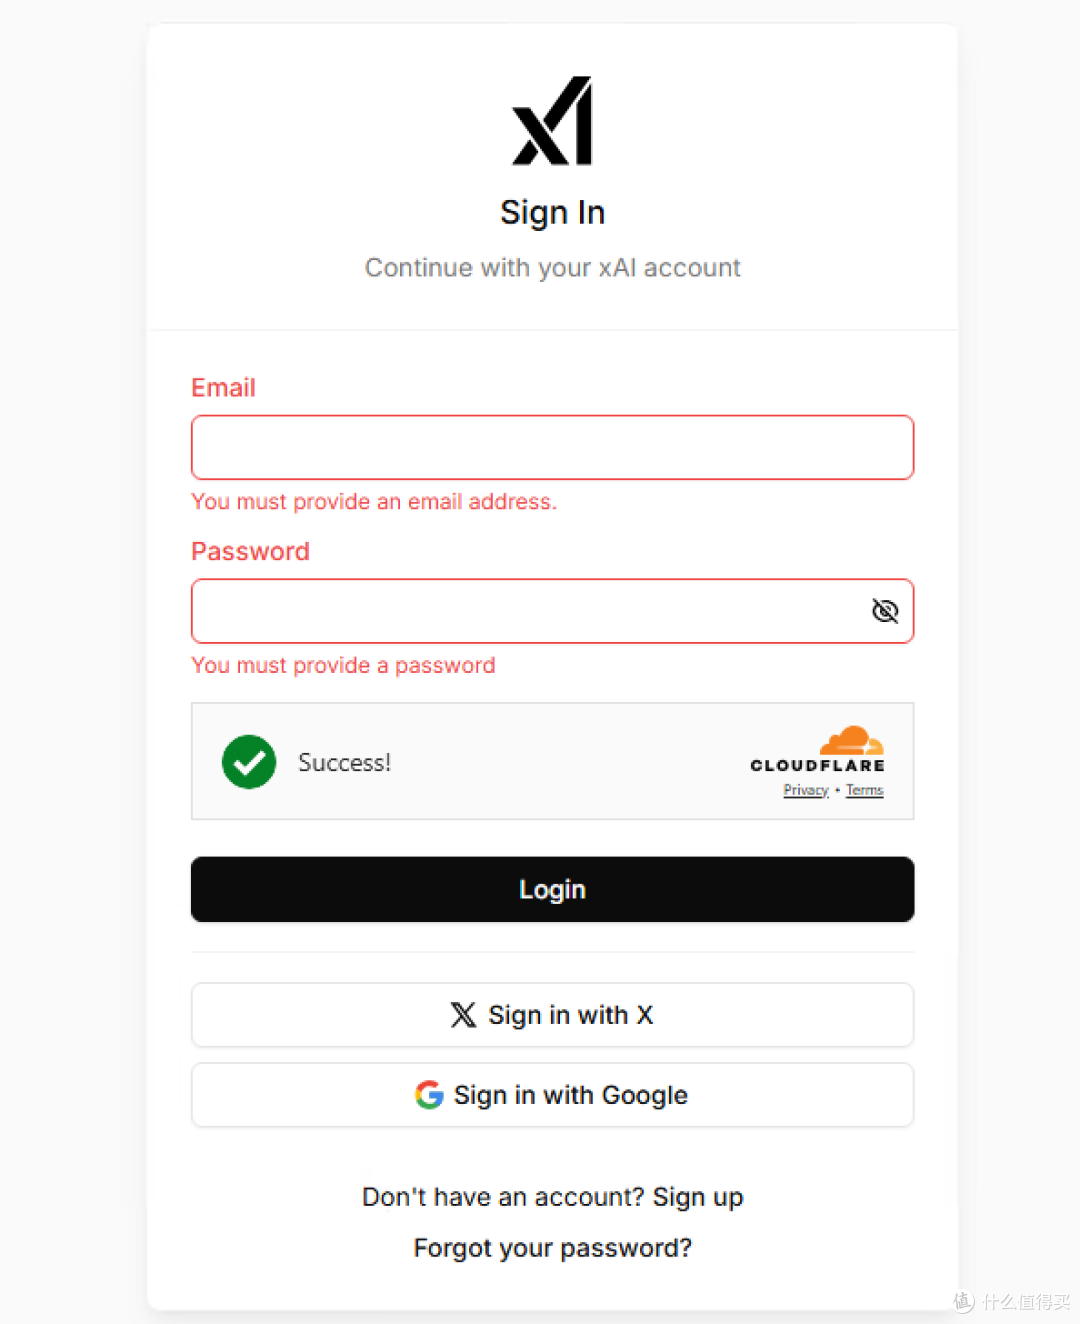Click the email address error message
Screen dimensions: 1080x1324
[x=374, y=501]
